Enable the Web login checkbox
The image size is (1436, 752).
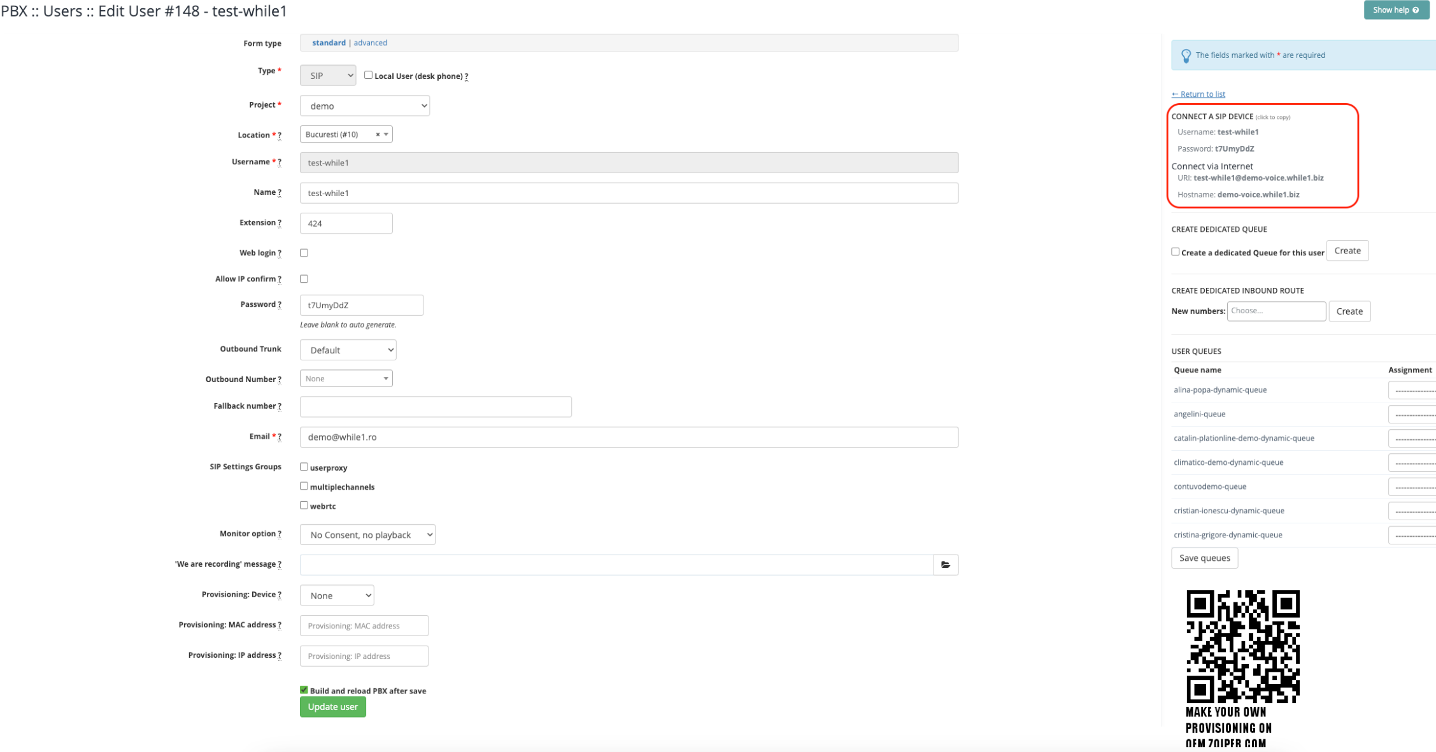304,253
